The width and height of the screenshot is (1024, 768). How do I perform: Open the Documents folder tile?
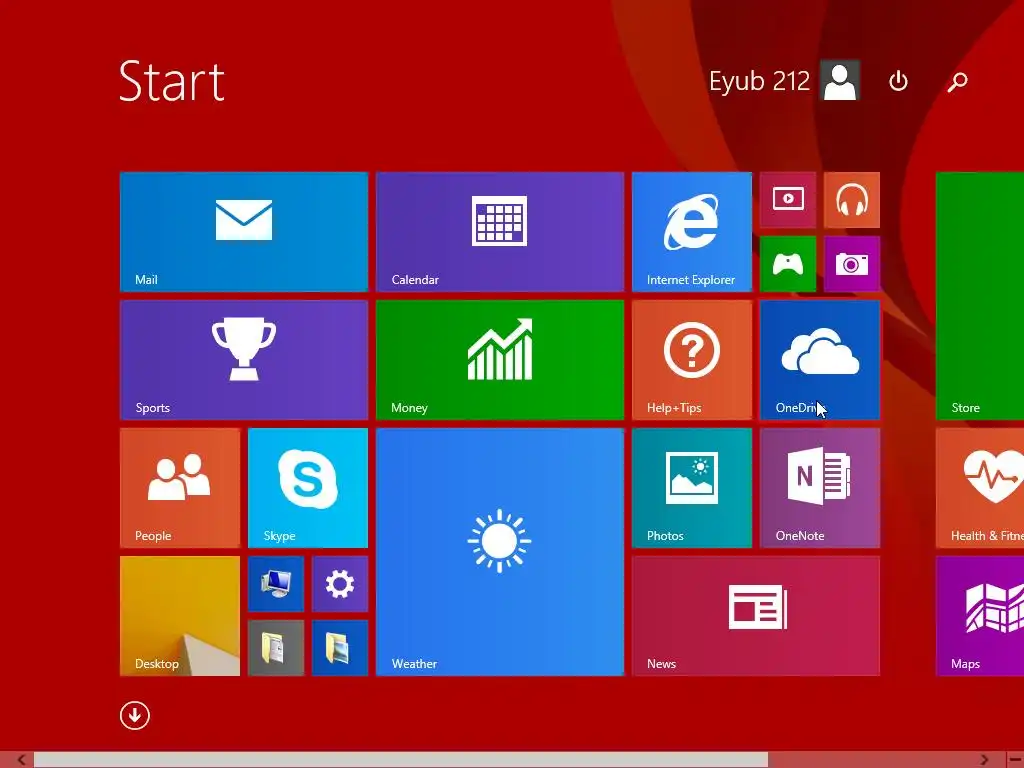pyautogui.click(x=276, y=648)
